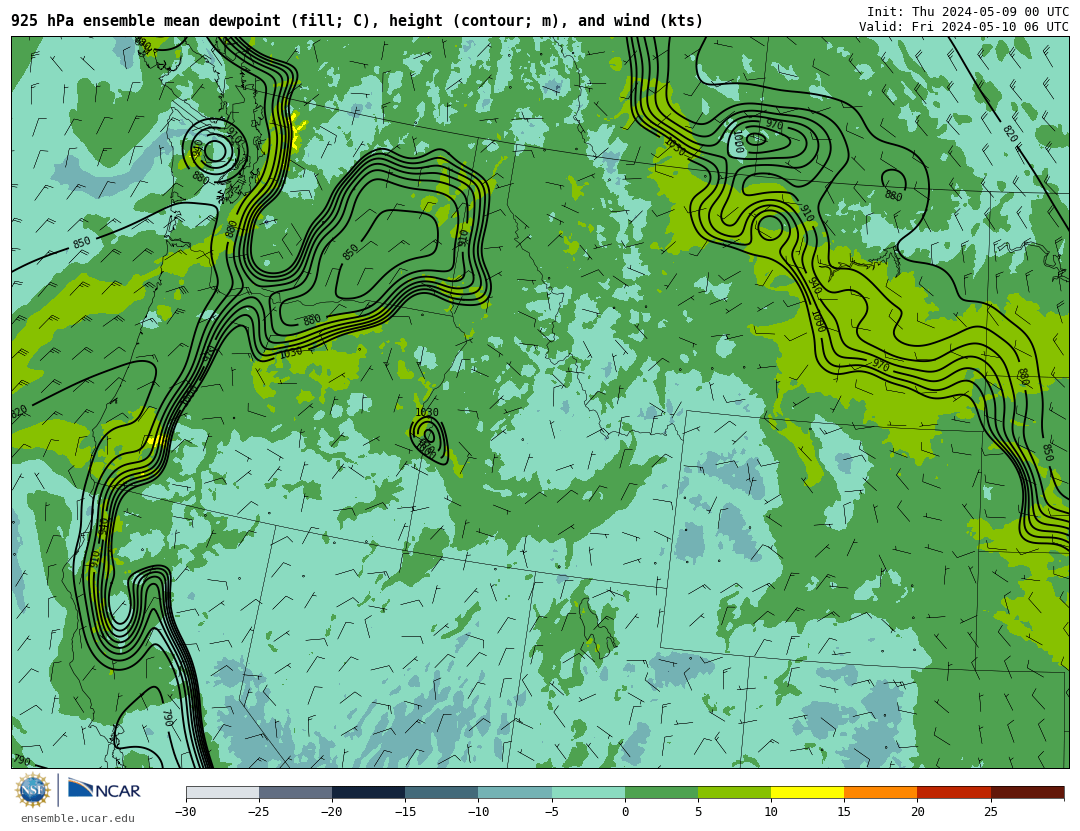Pick the yellow 10 to 15 colorbar segment
This screenshot has height=831, width=1080.
tap(808, 793)
